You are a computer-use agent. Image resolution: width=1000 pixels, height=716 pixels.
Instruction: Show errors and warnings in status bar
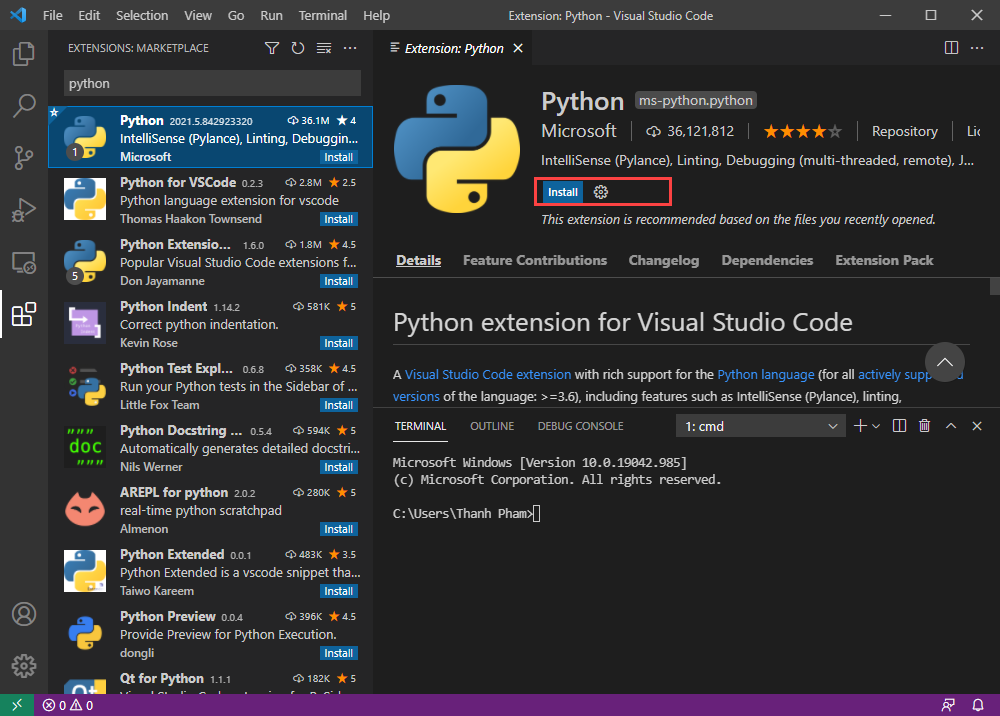68,705
